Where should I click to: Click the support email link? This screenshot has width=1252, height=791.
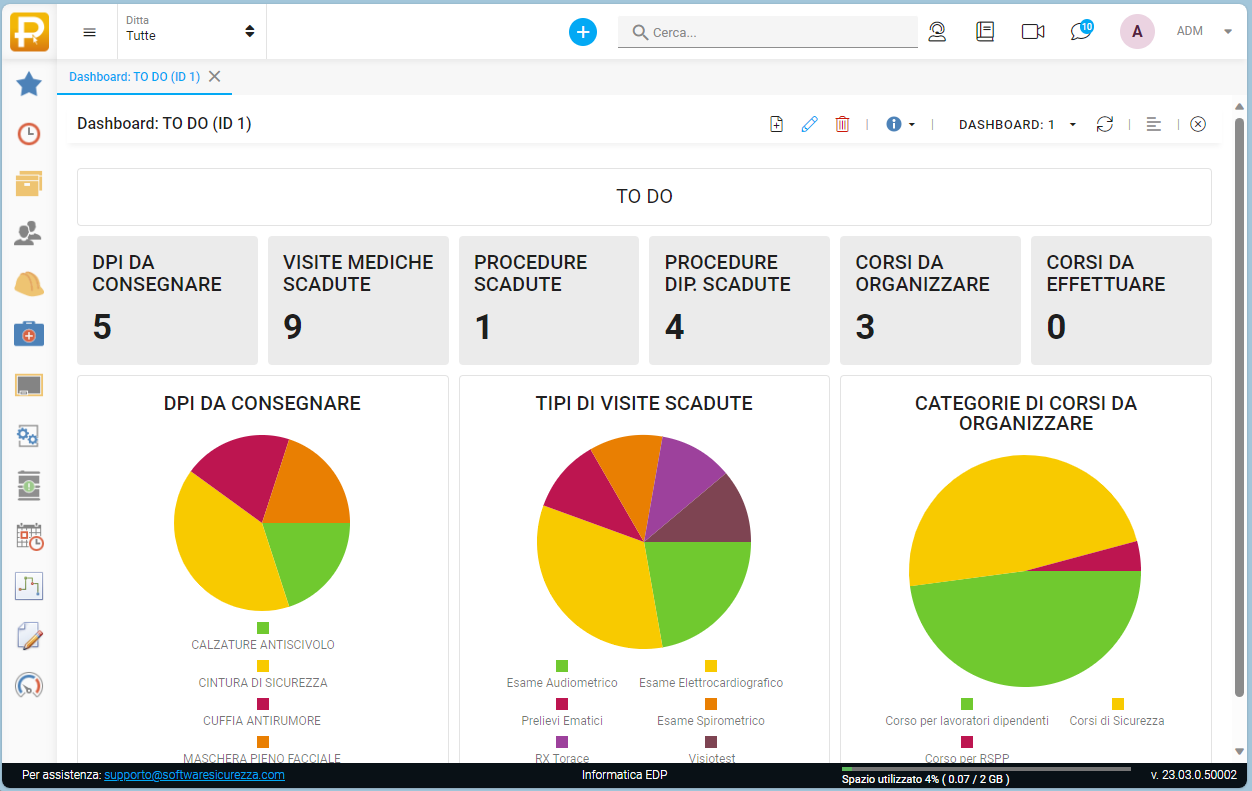(x=194, y=775)
